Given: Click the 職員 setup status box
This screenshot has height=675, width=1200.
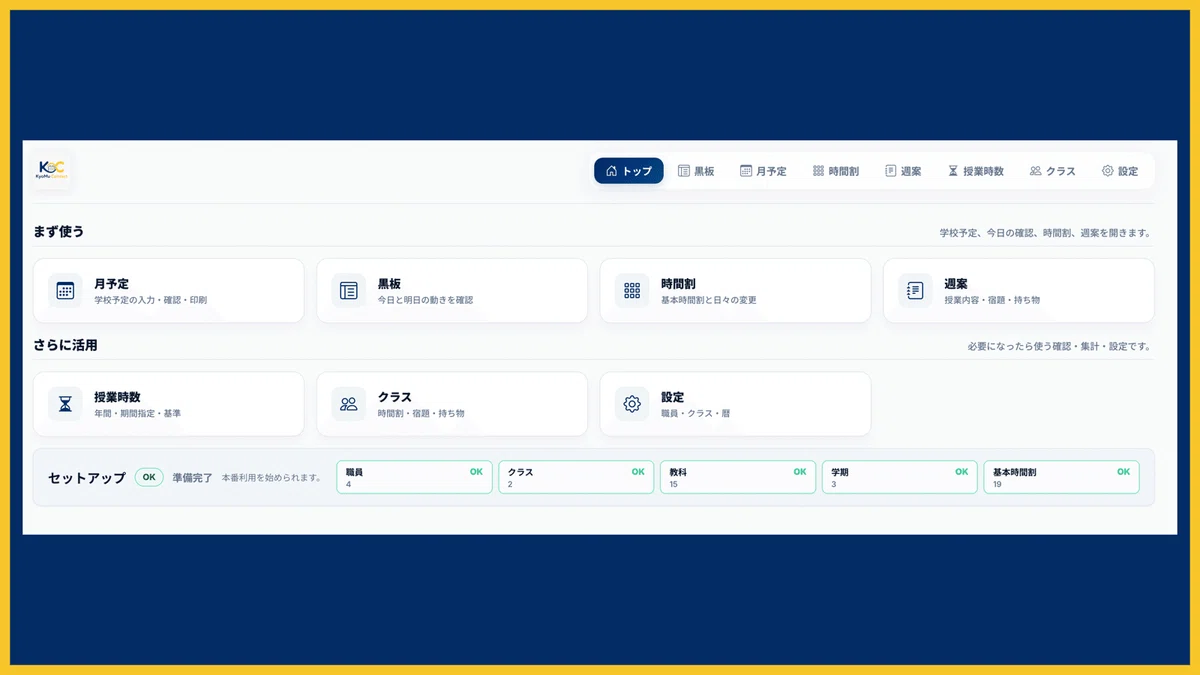Looking at the screenshot, I should click(415, 477).
